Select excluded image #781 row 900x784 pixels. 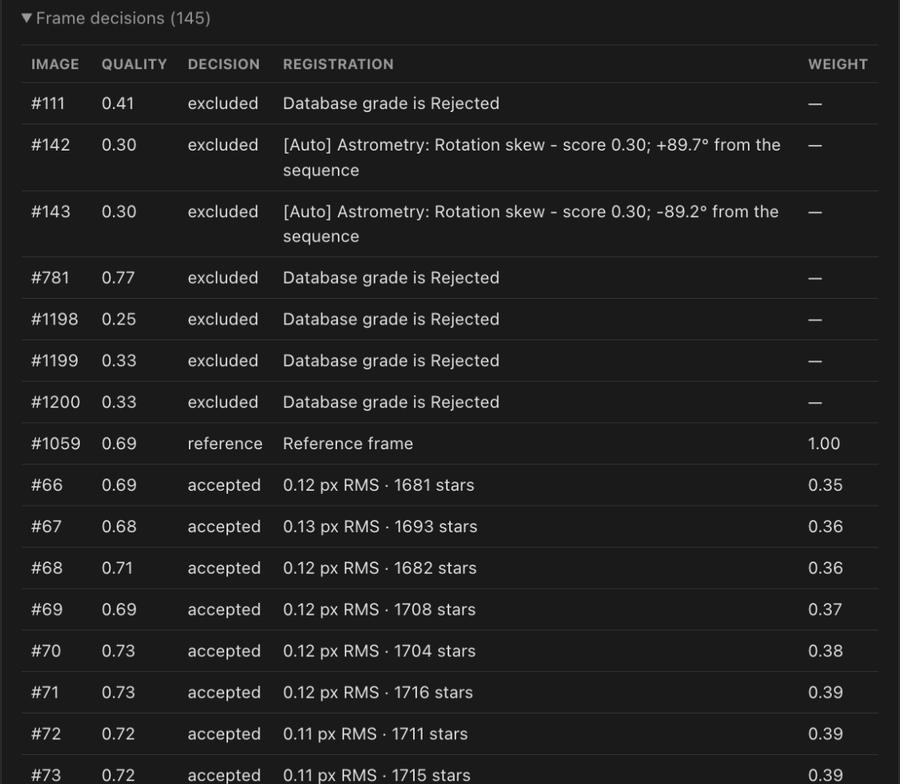coord(449,278)
